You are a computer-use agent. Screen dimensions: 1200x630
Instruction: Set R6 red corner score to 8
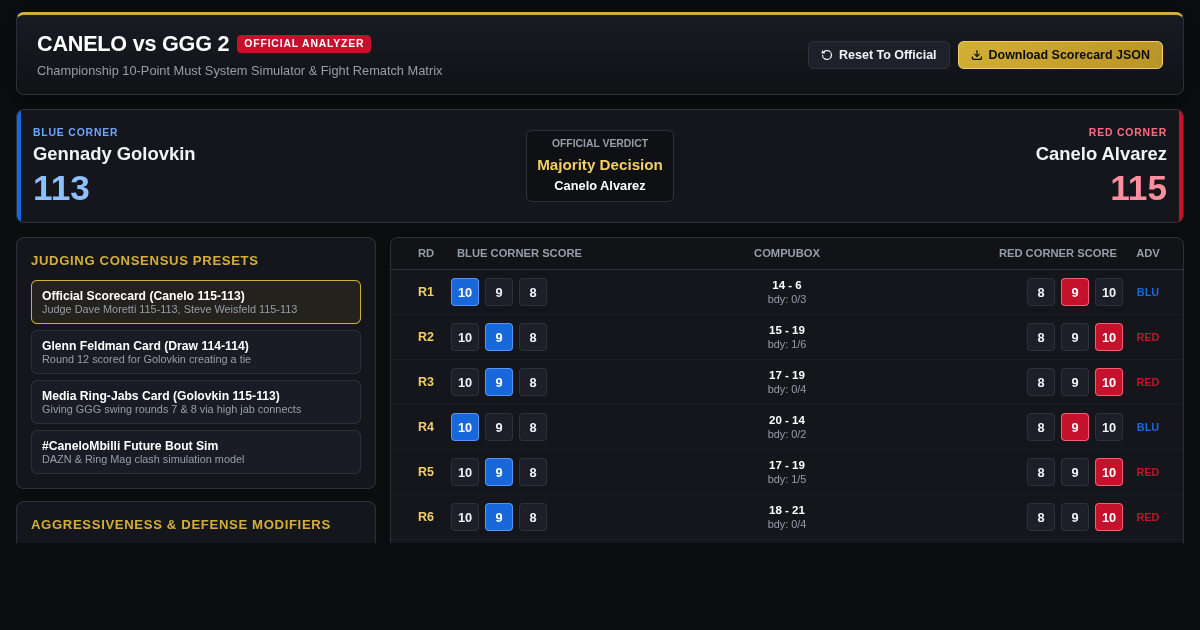[1041, 517]
